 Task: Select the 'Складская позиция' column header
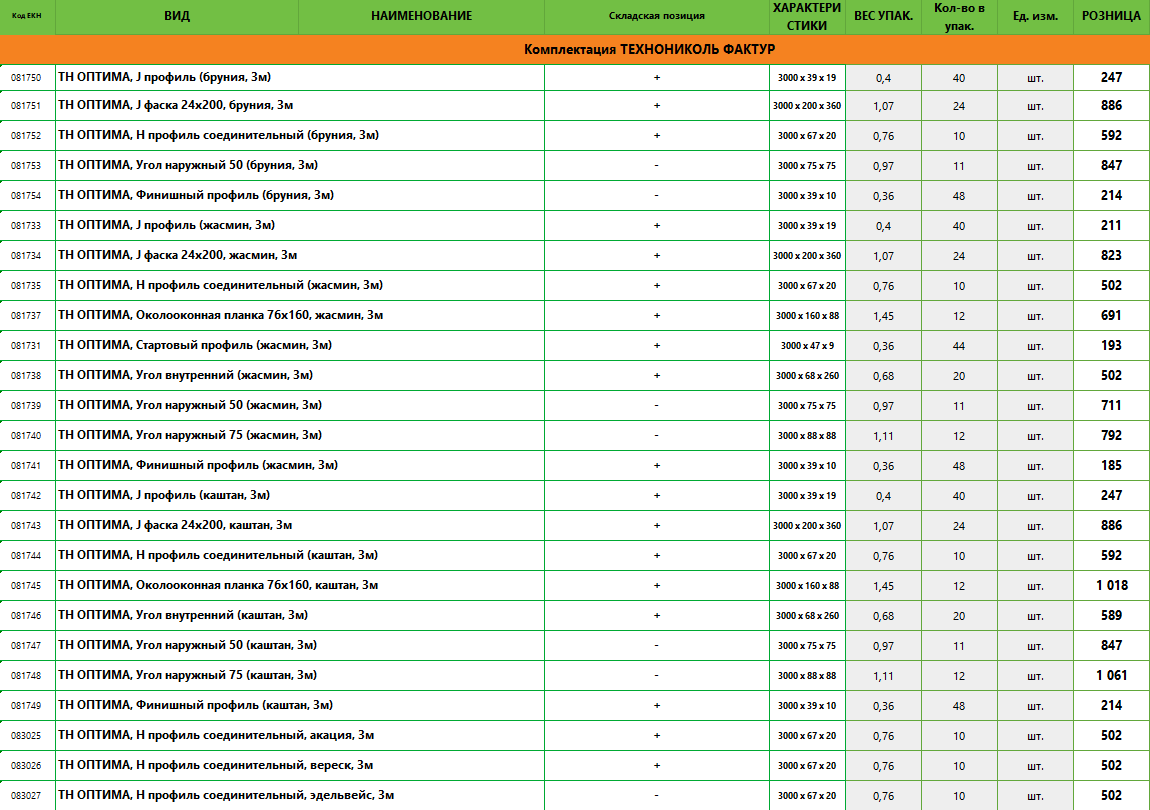point(656,15)
